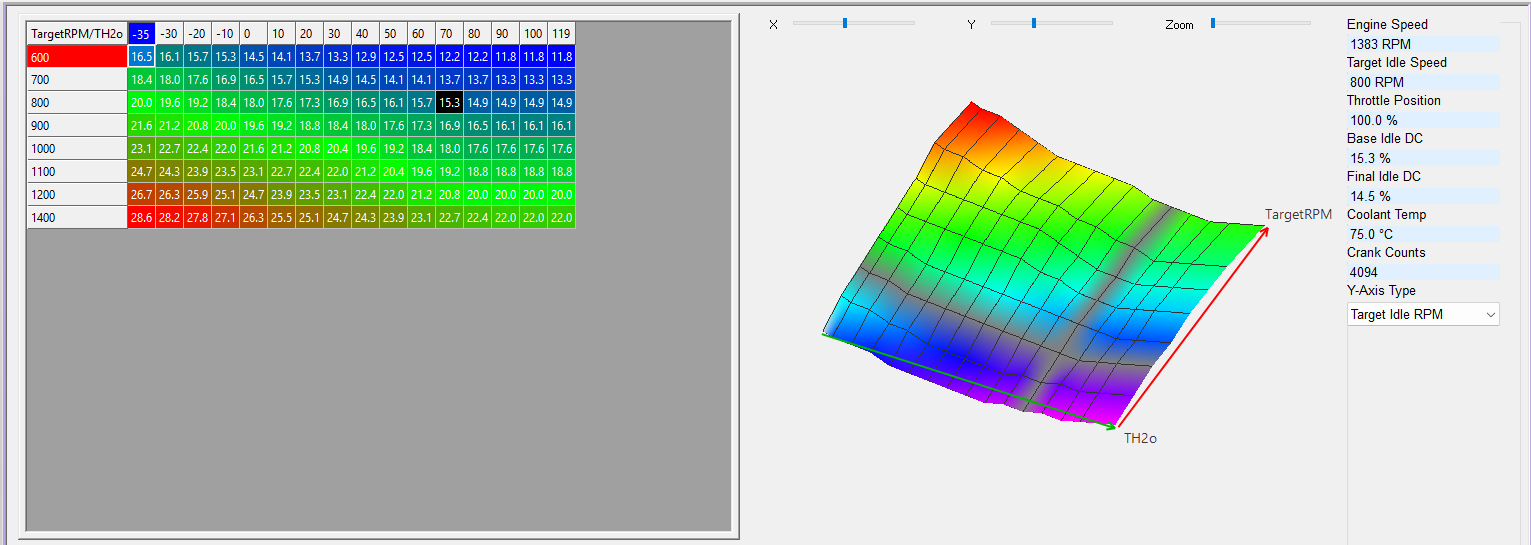The height and width of the screenshot is (545, 1531).
Task: Click the Crank Counts value 4094
Action: coord(1423,272)
